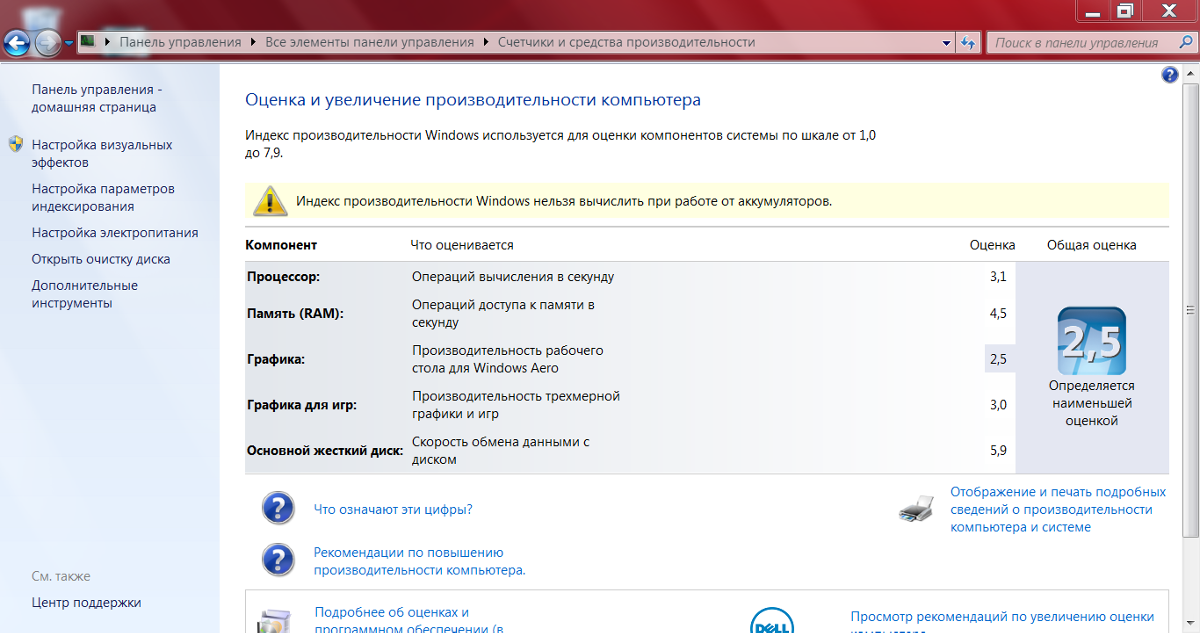The image size is (1200, 633).
Task: Open Help with the blue question mark icon
Action: pos(1170,75)
